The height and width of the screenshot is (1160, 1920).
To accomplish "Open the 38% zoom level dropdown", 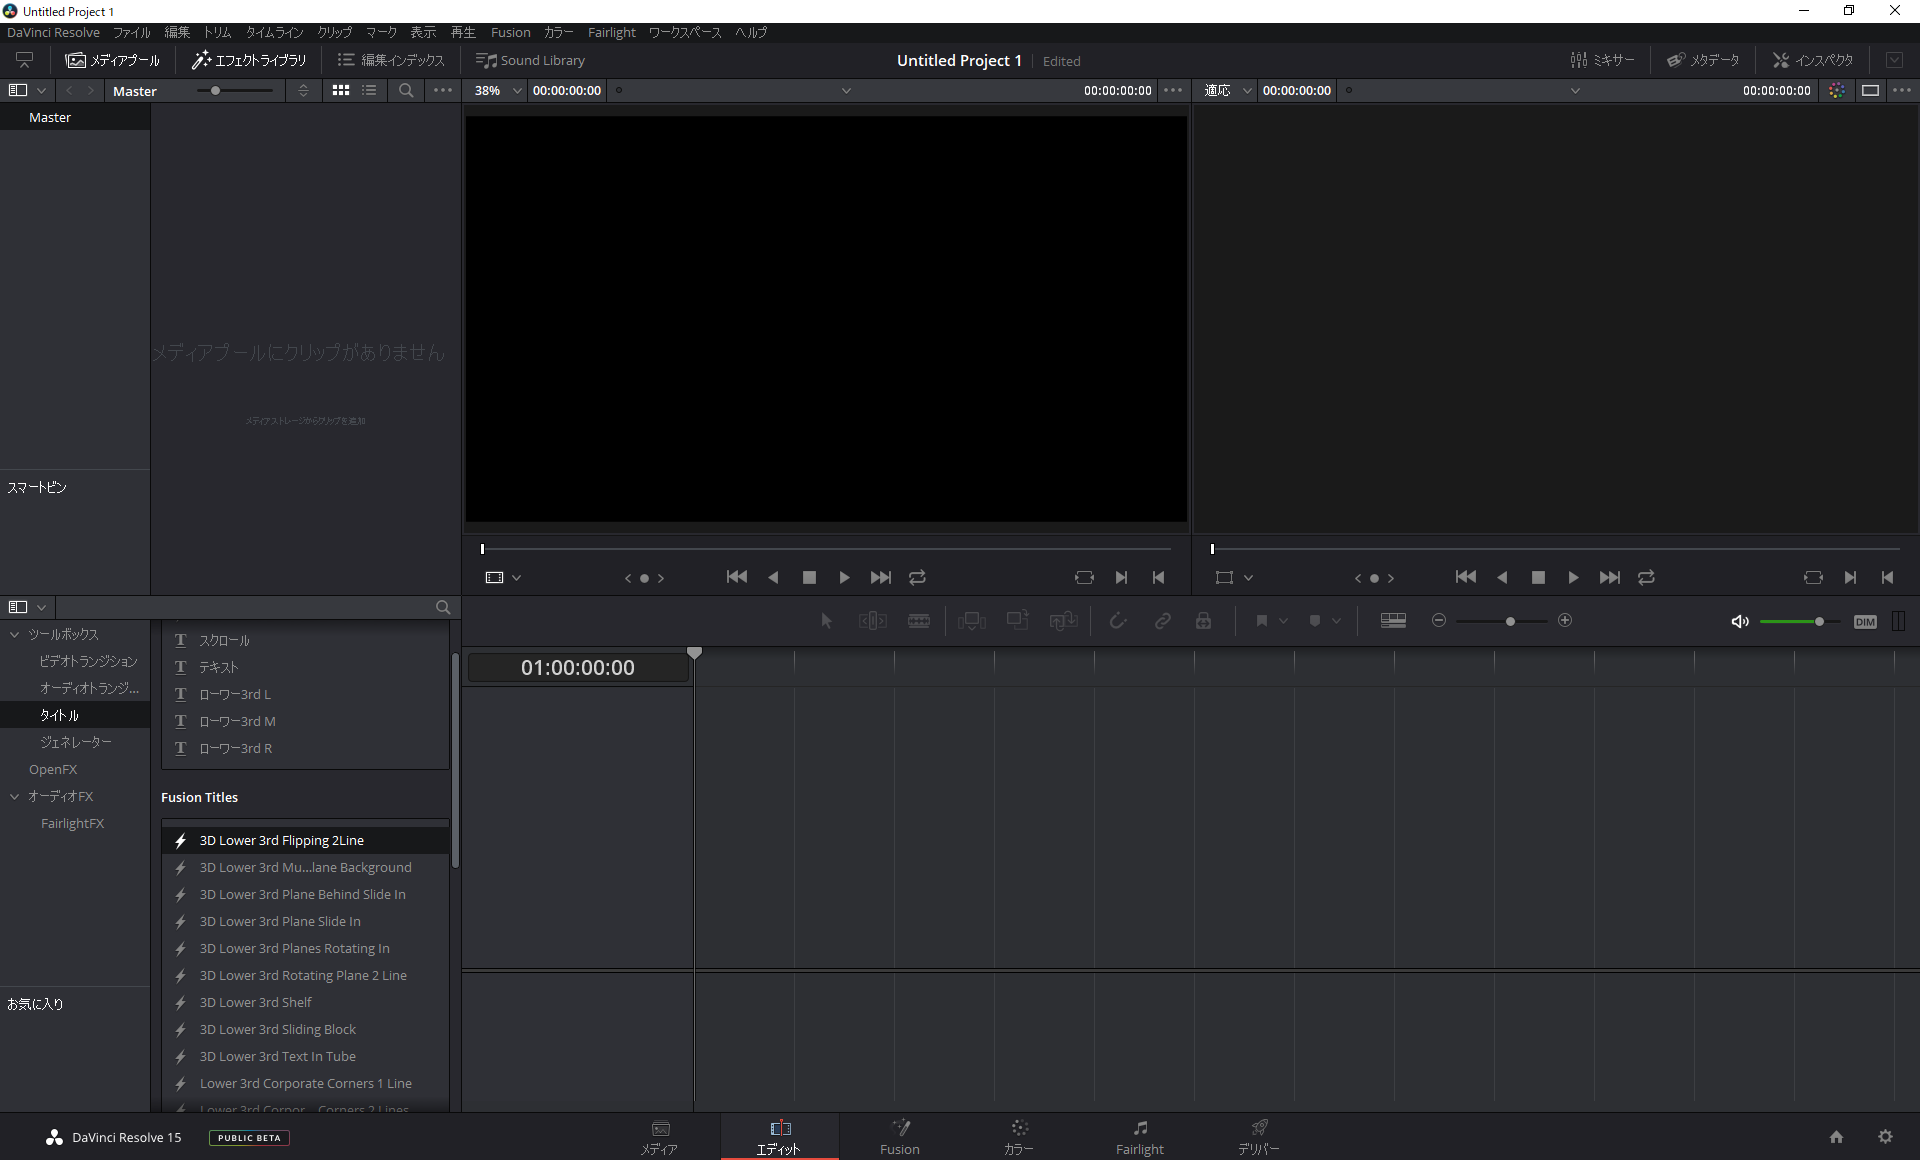I will [x=496, y=90].
